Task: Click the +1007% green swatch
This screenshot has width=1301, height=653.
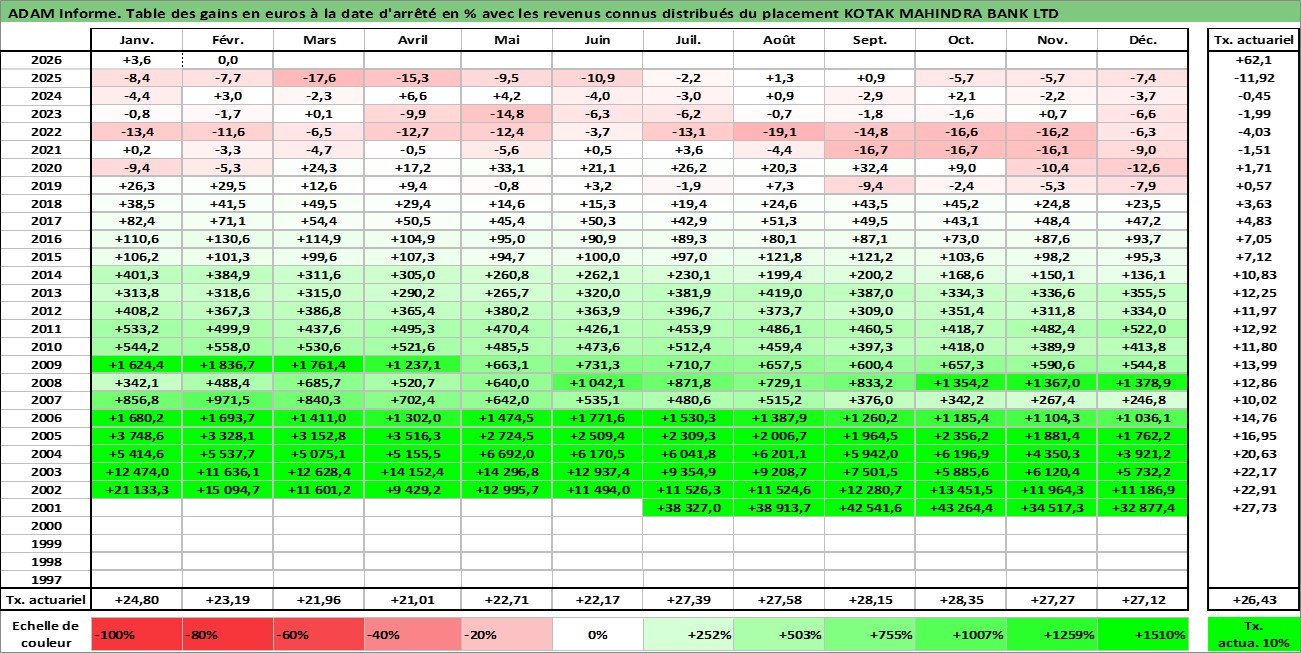Action: tap(961, 634)
